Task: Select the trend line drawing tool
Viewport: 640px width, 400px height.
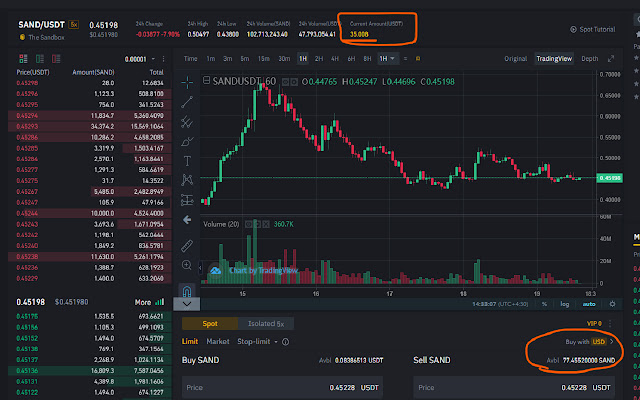Action: 187,102
